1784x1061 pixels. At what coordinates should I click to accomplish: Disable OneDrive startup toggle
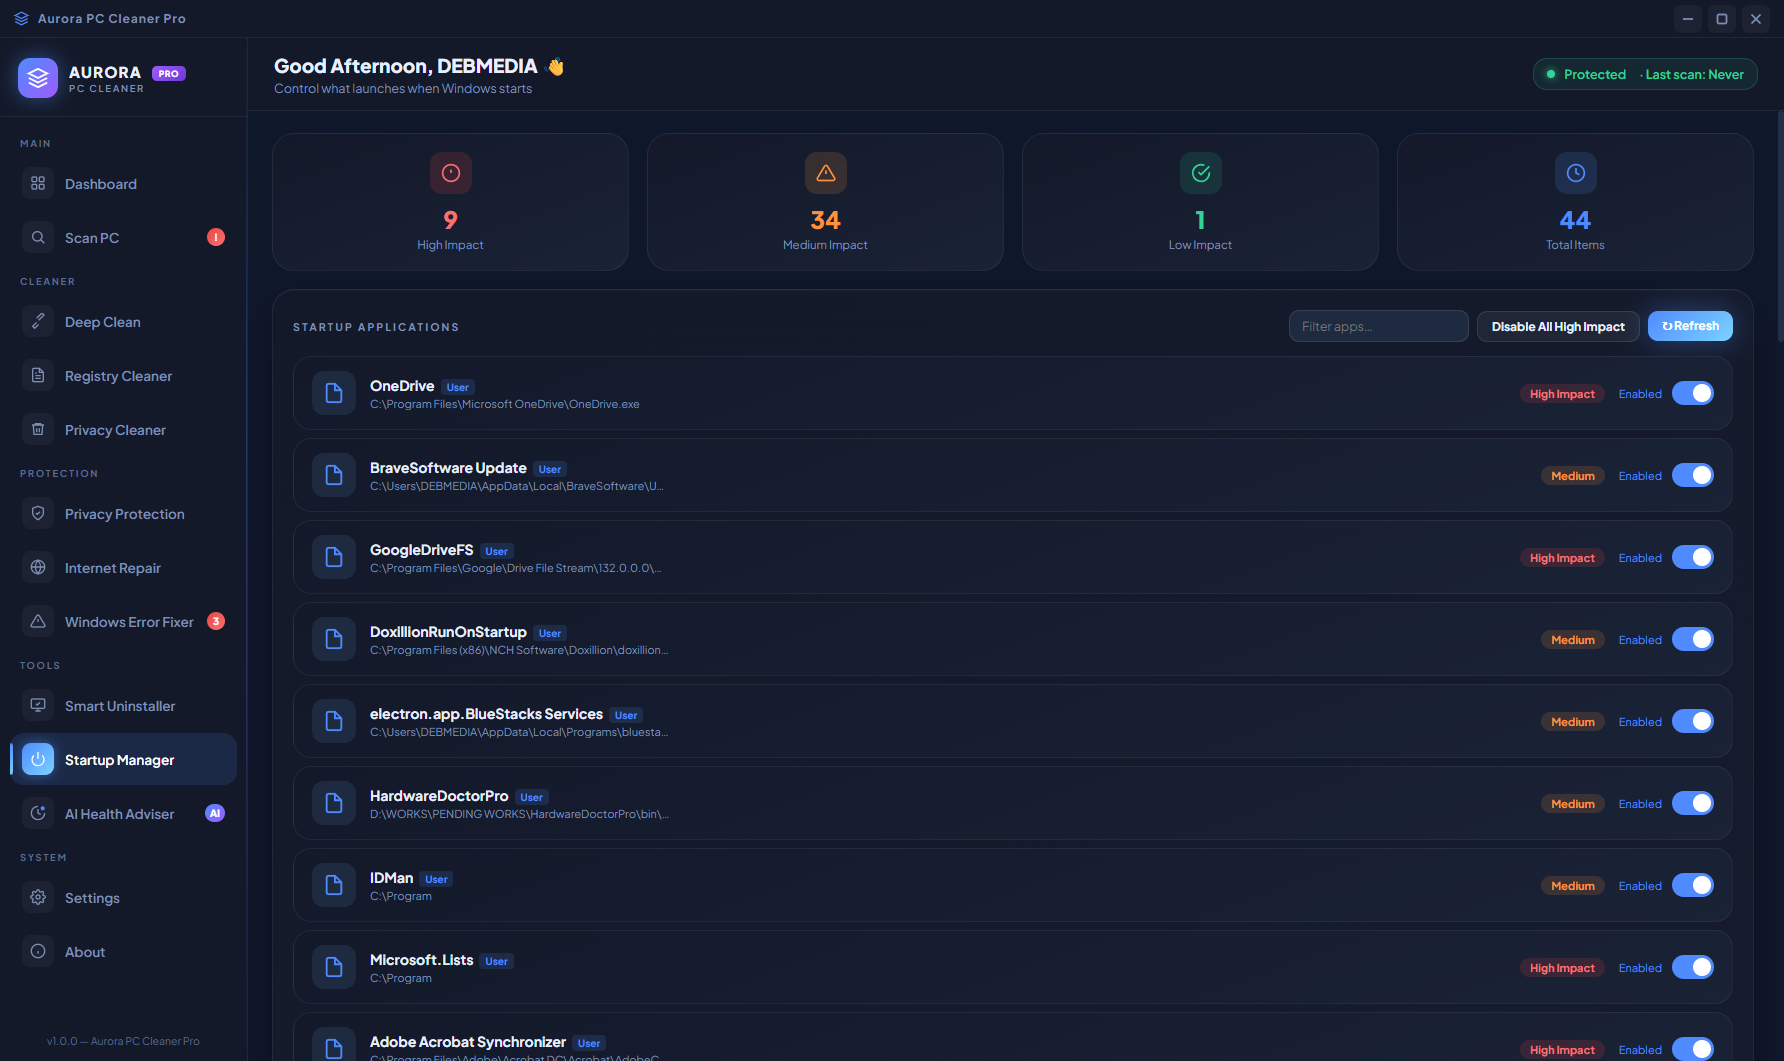(x=1693, y=393)
